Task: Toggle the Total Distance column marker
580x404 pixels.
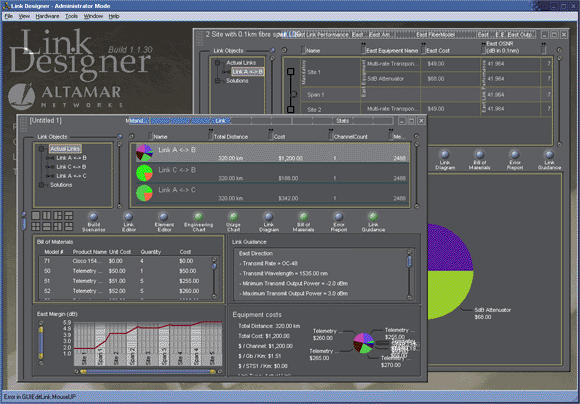Action: point(210,135)
